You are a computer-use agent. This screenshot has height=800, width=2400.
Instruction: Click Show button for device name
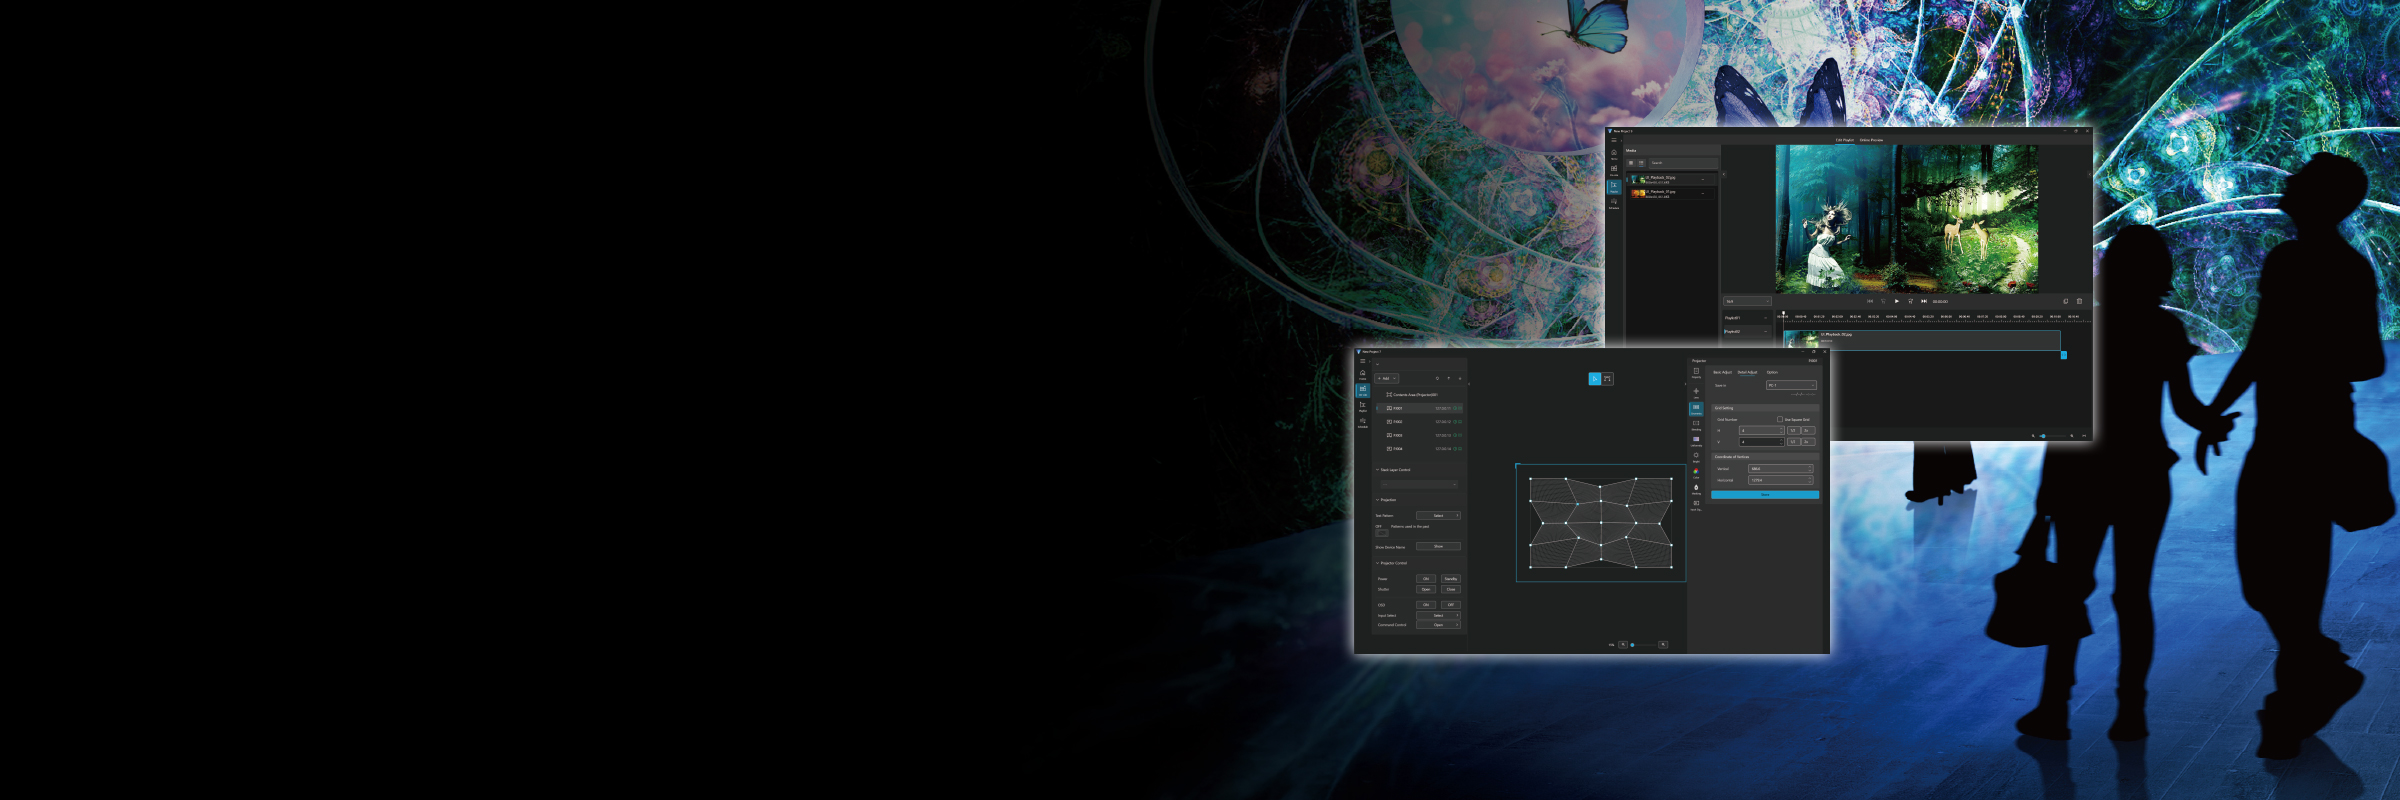[1438, 547]
